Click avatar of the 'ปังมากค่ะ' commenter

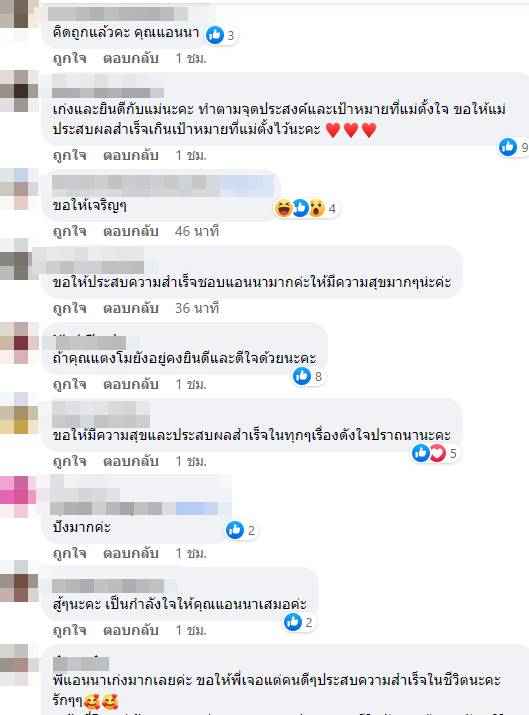coord(19,496)
